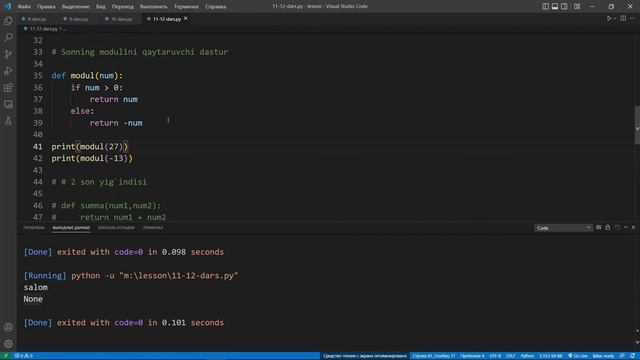Click the comment Sonning modulini qaytaruvchi dastur
Viewport: 640px width, 360px height.
(x=140, y=52)
